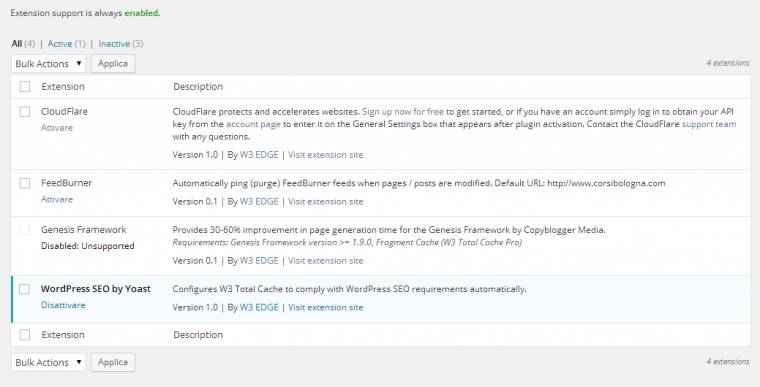The width and height of the screenshot is (760, 387).
Task: Click the Description column header at top
Action: tap(198, 86)
